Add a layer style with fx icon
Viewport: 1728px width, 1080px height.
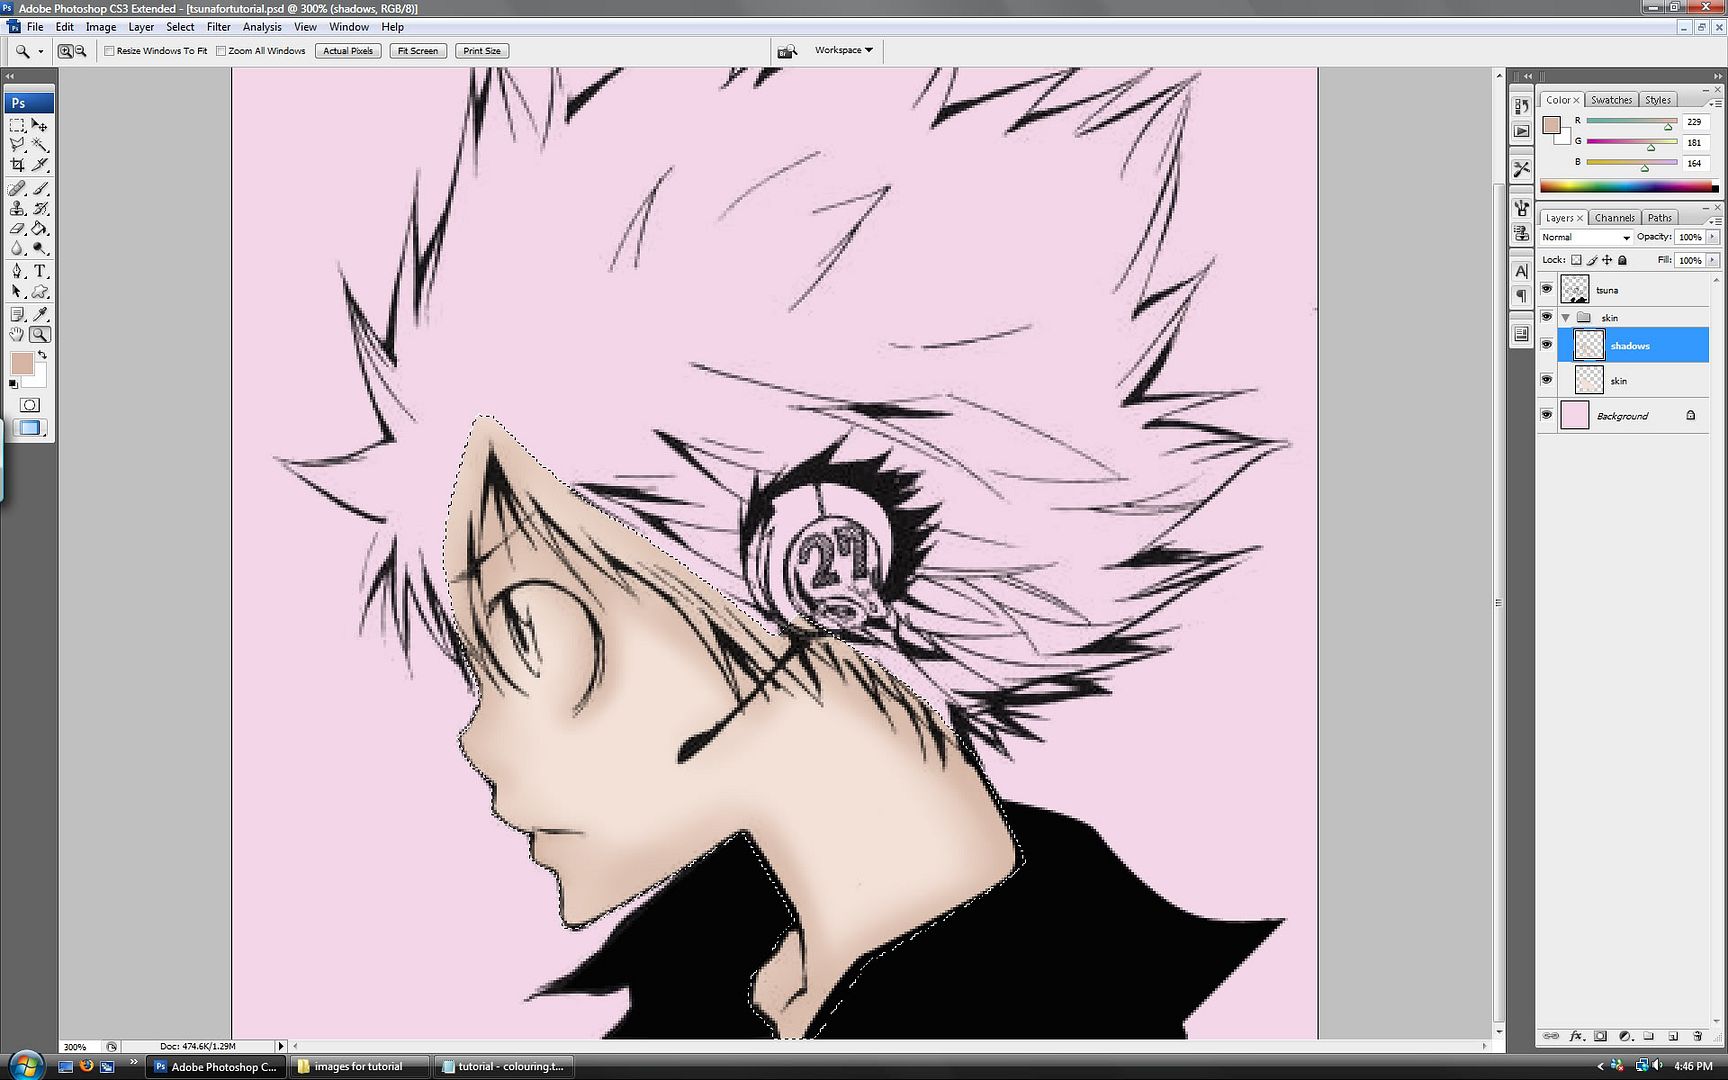pos(1577,1036)
